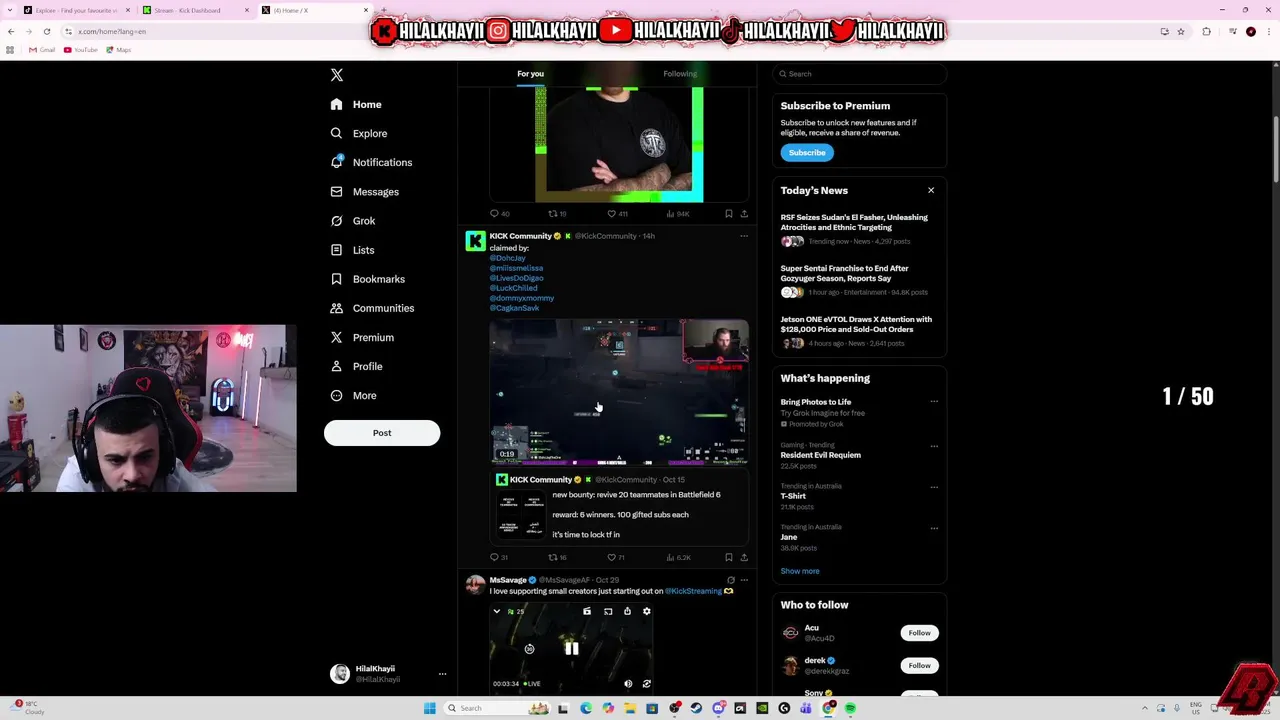Viewport: 1280px width, 720px height.
Task: Dismiss the Today's News panel
Action: (931, 190)
